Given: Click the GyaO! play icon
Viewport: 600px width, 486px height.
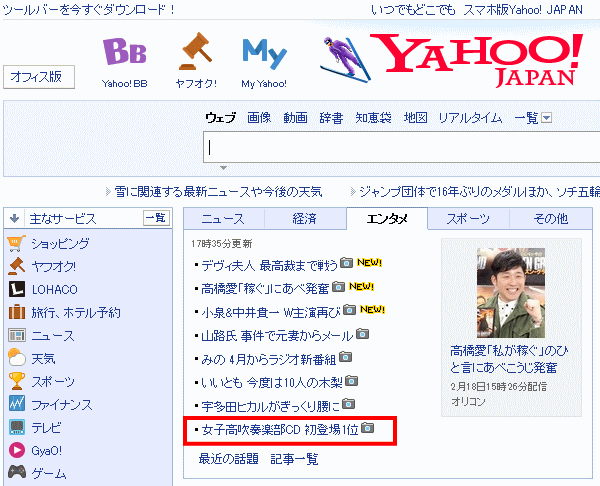Looking at the screenshot, I should coord(17,450).
